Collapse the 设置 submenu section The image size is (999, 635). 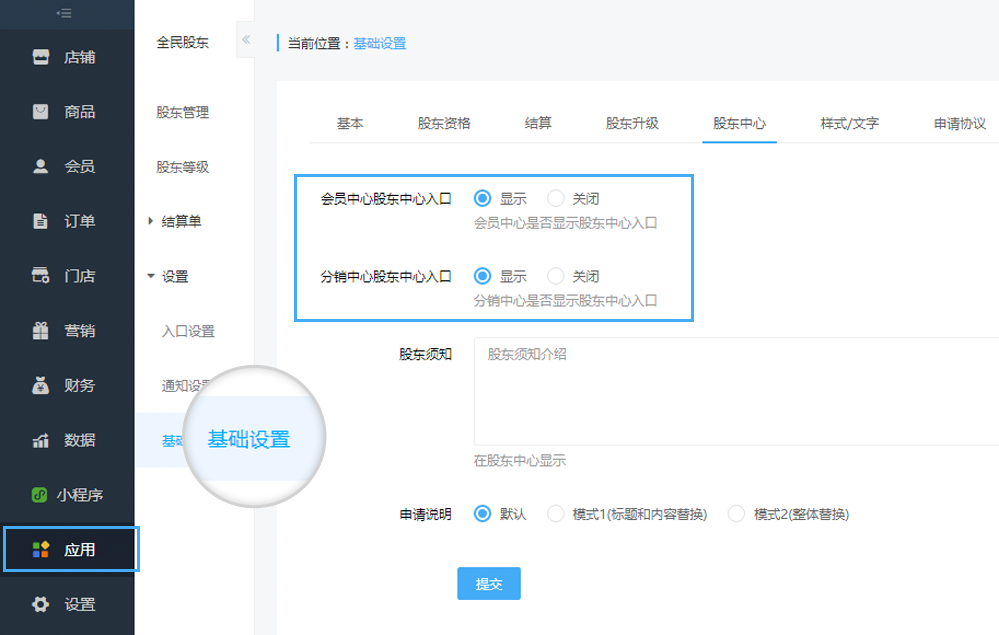coord(151,276)
